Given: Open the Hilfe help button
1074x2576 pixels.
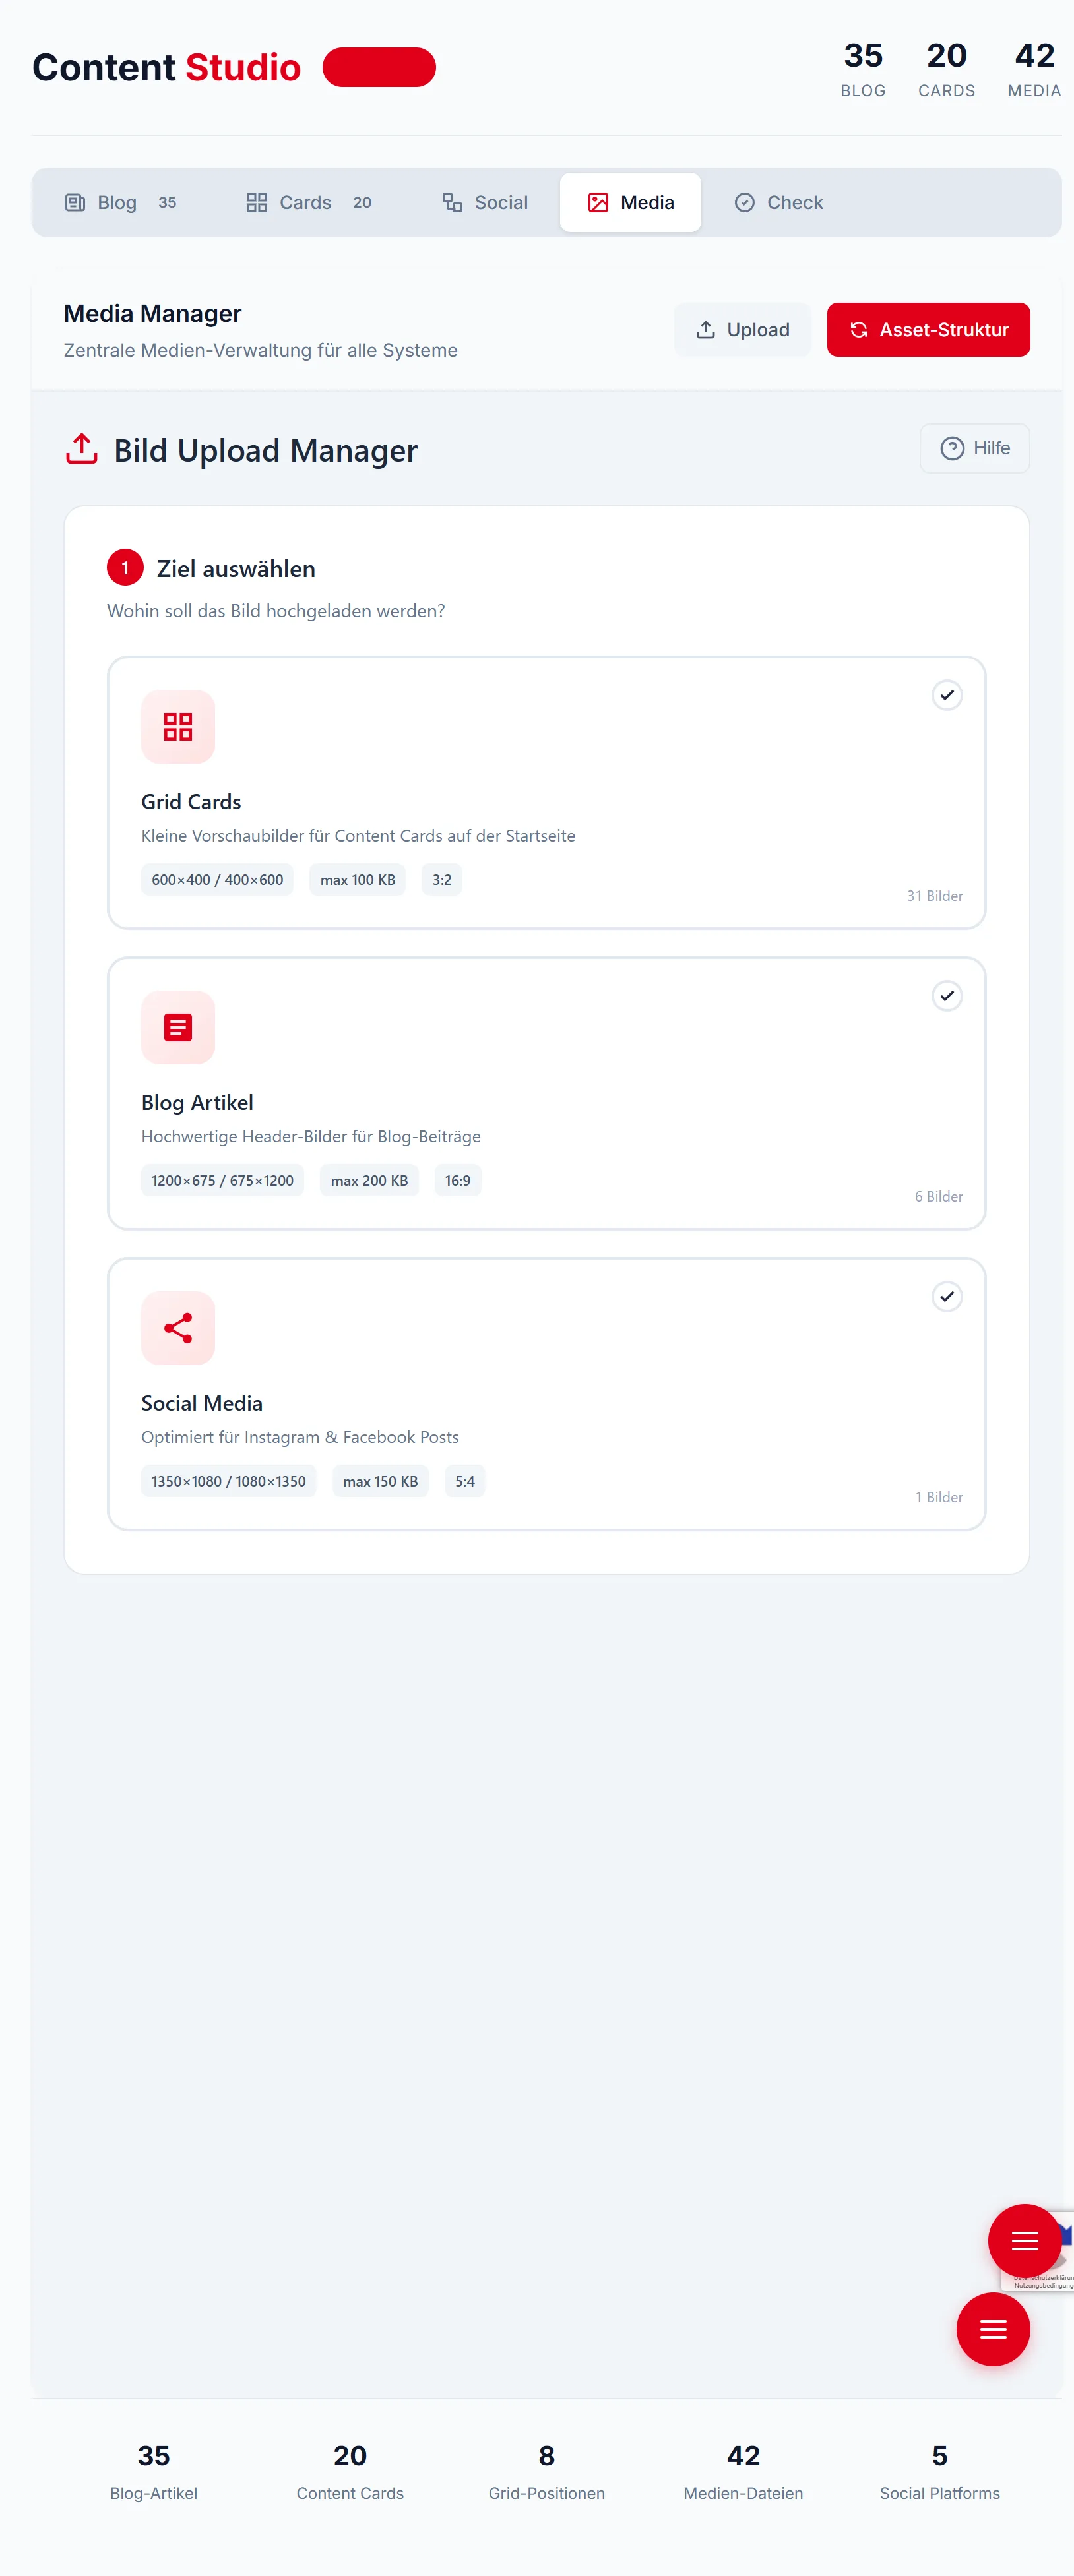Looking at the screenshot, I should coord(974,448).
